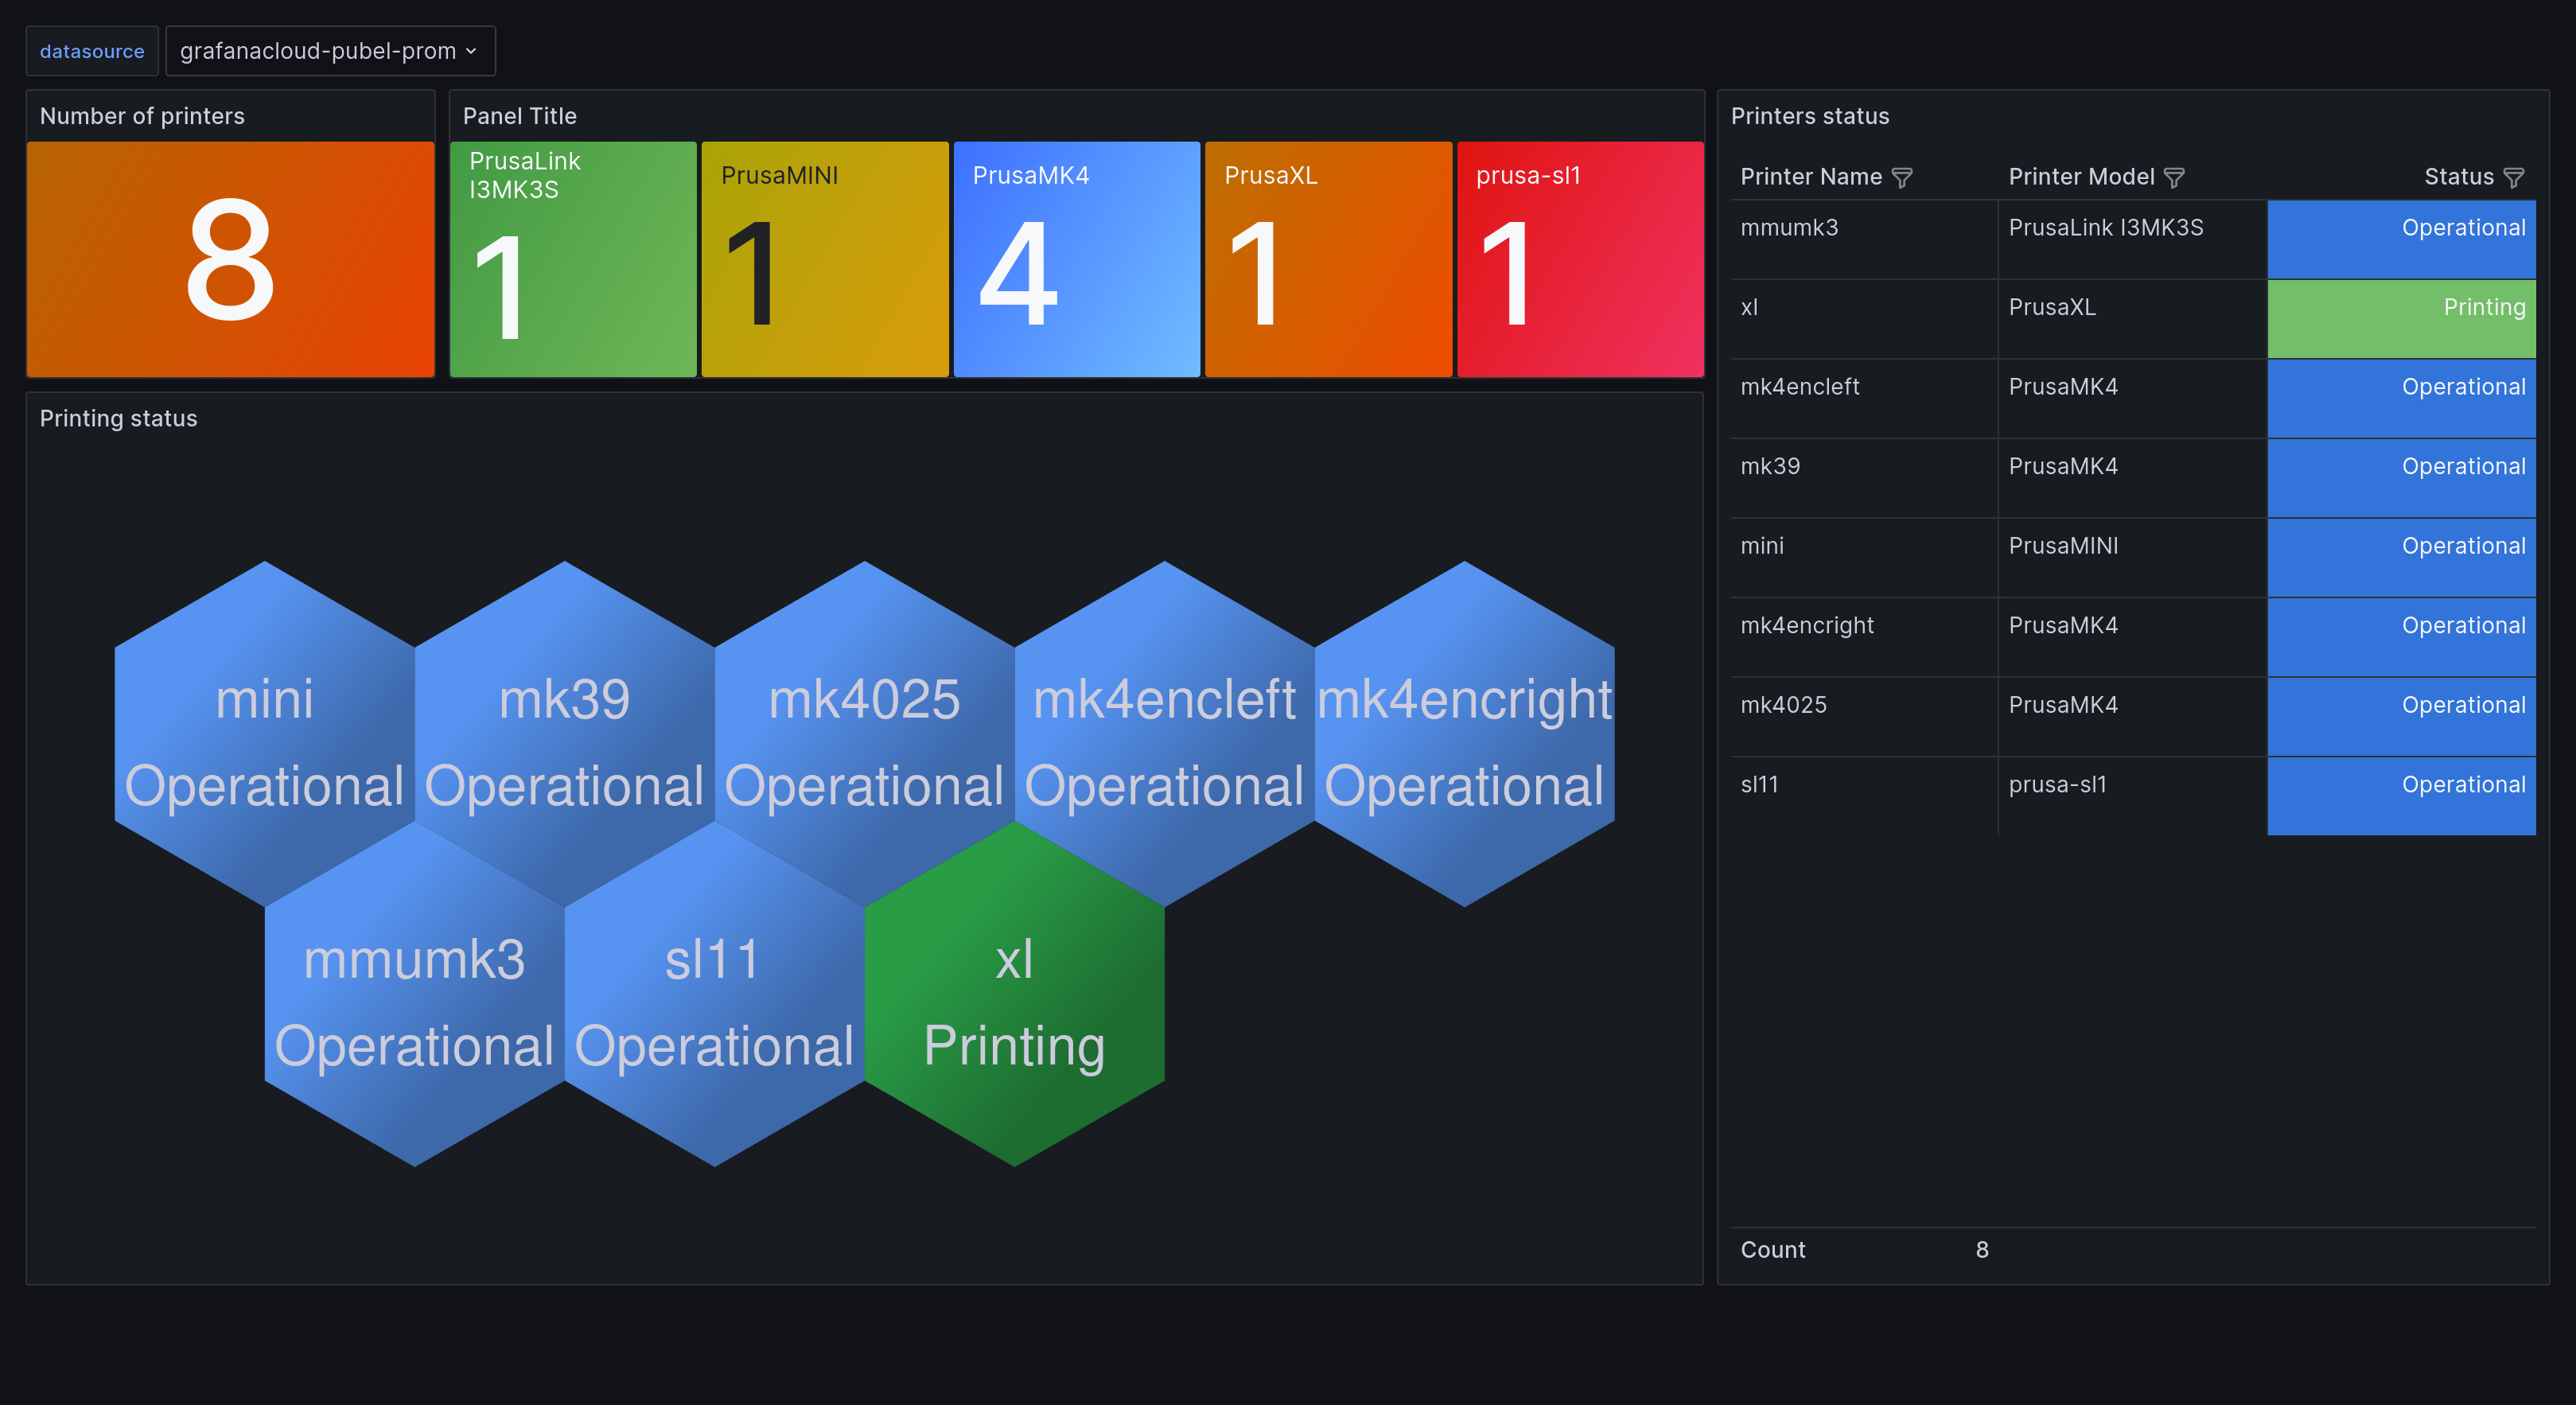Click the prusa-sl1 stat tile
Viewport: 2576px width, 1405px height.
[x=1581, y=259]
